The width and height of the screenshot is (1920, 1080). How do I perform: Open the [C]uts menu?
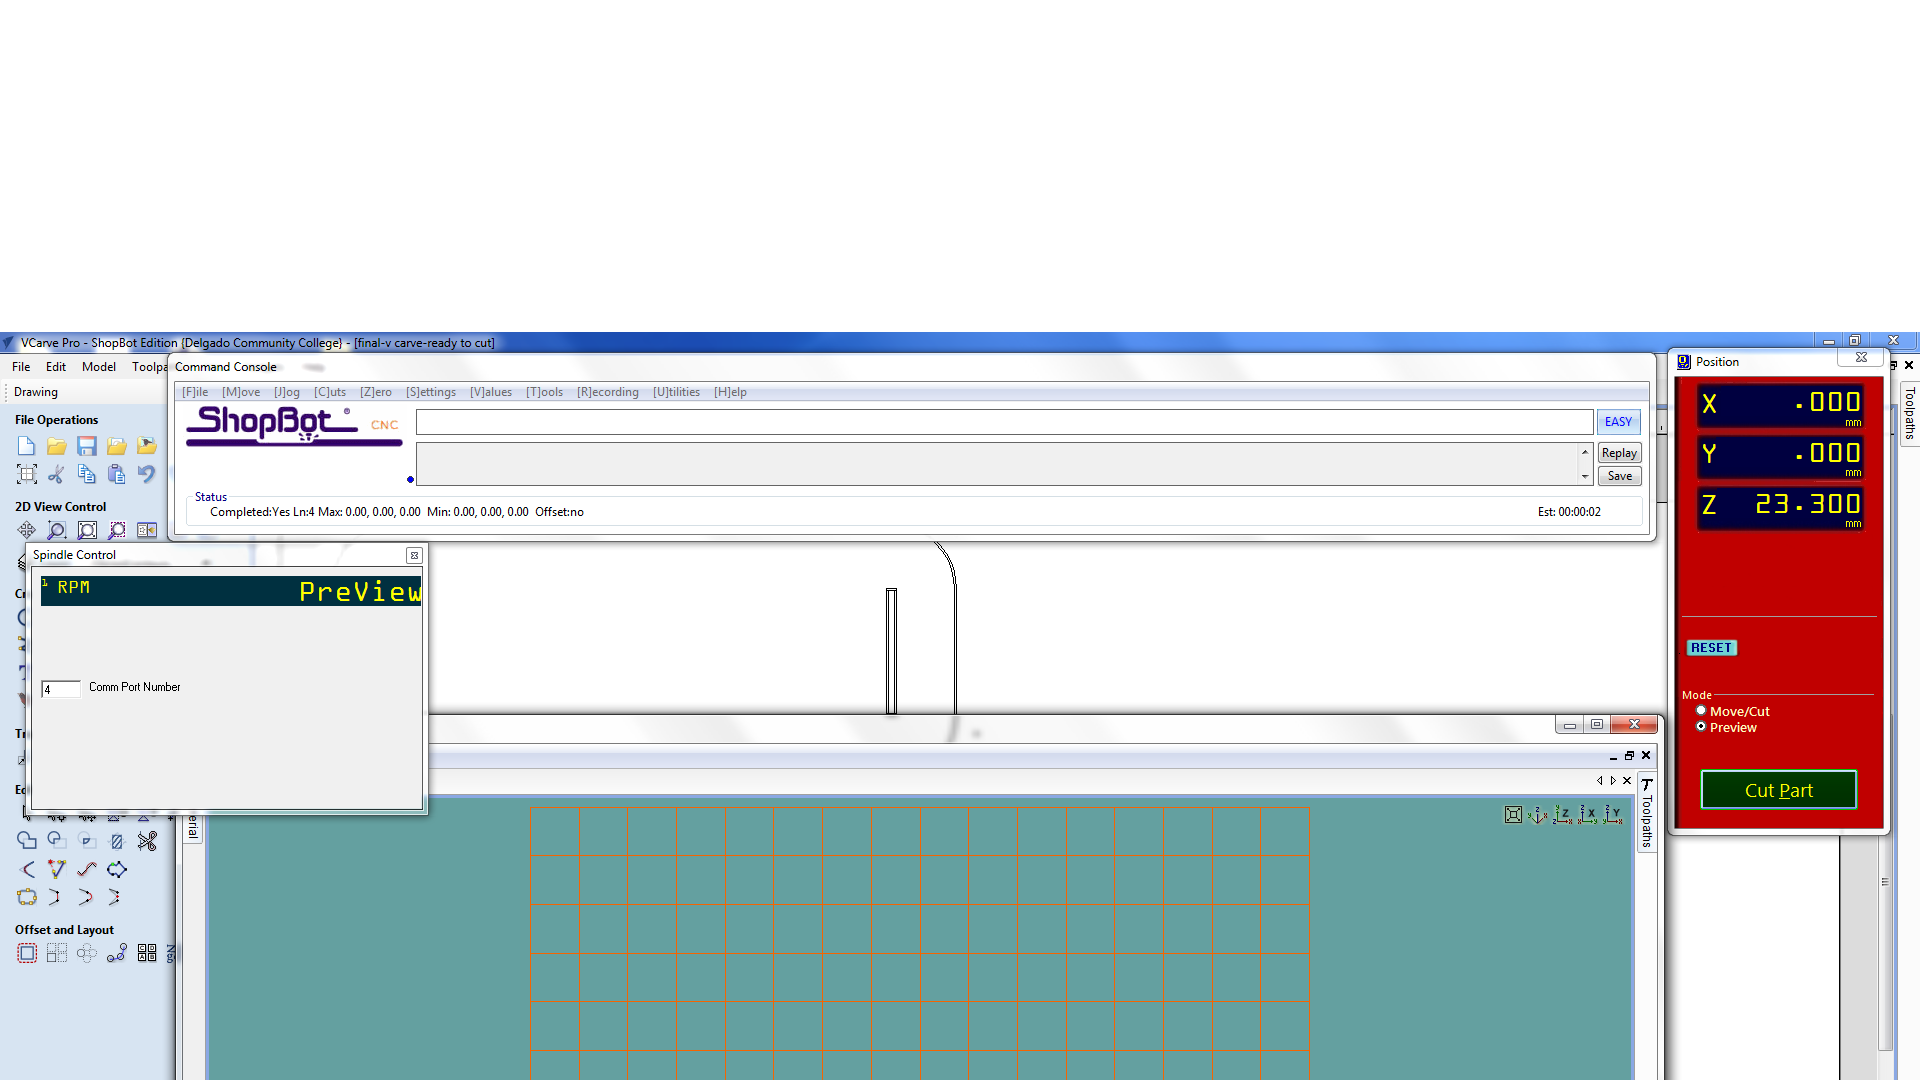coord(330,392)
